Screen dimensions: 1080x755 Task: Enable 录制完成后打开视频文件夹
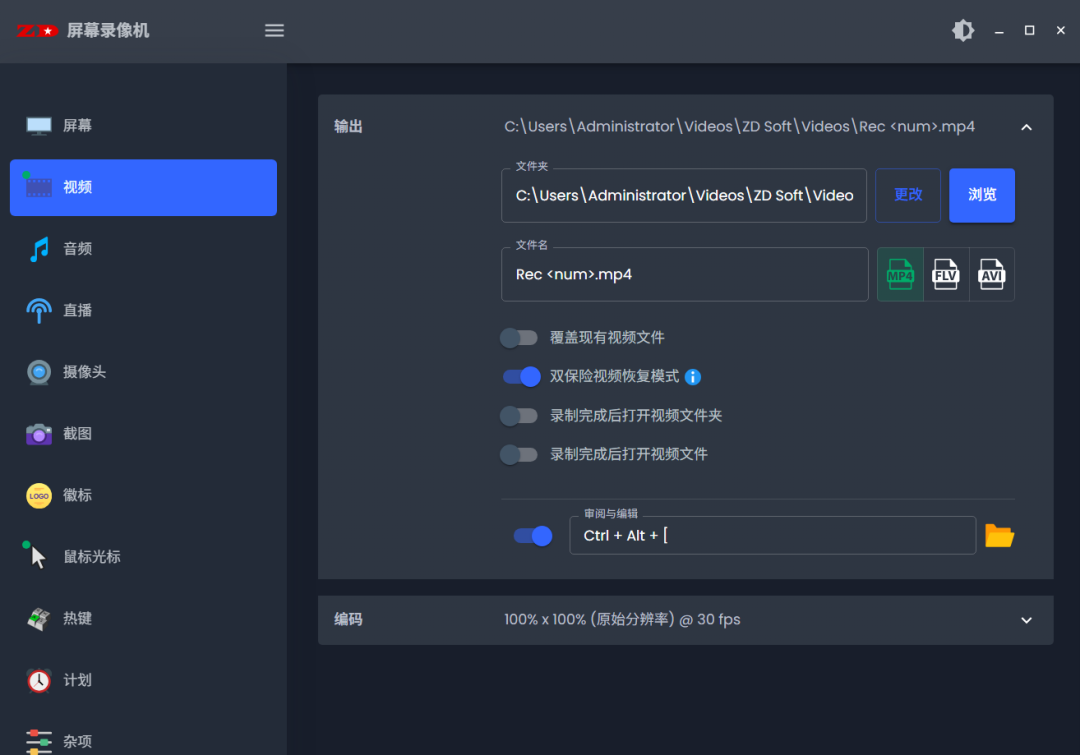coord(519,415)
